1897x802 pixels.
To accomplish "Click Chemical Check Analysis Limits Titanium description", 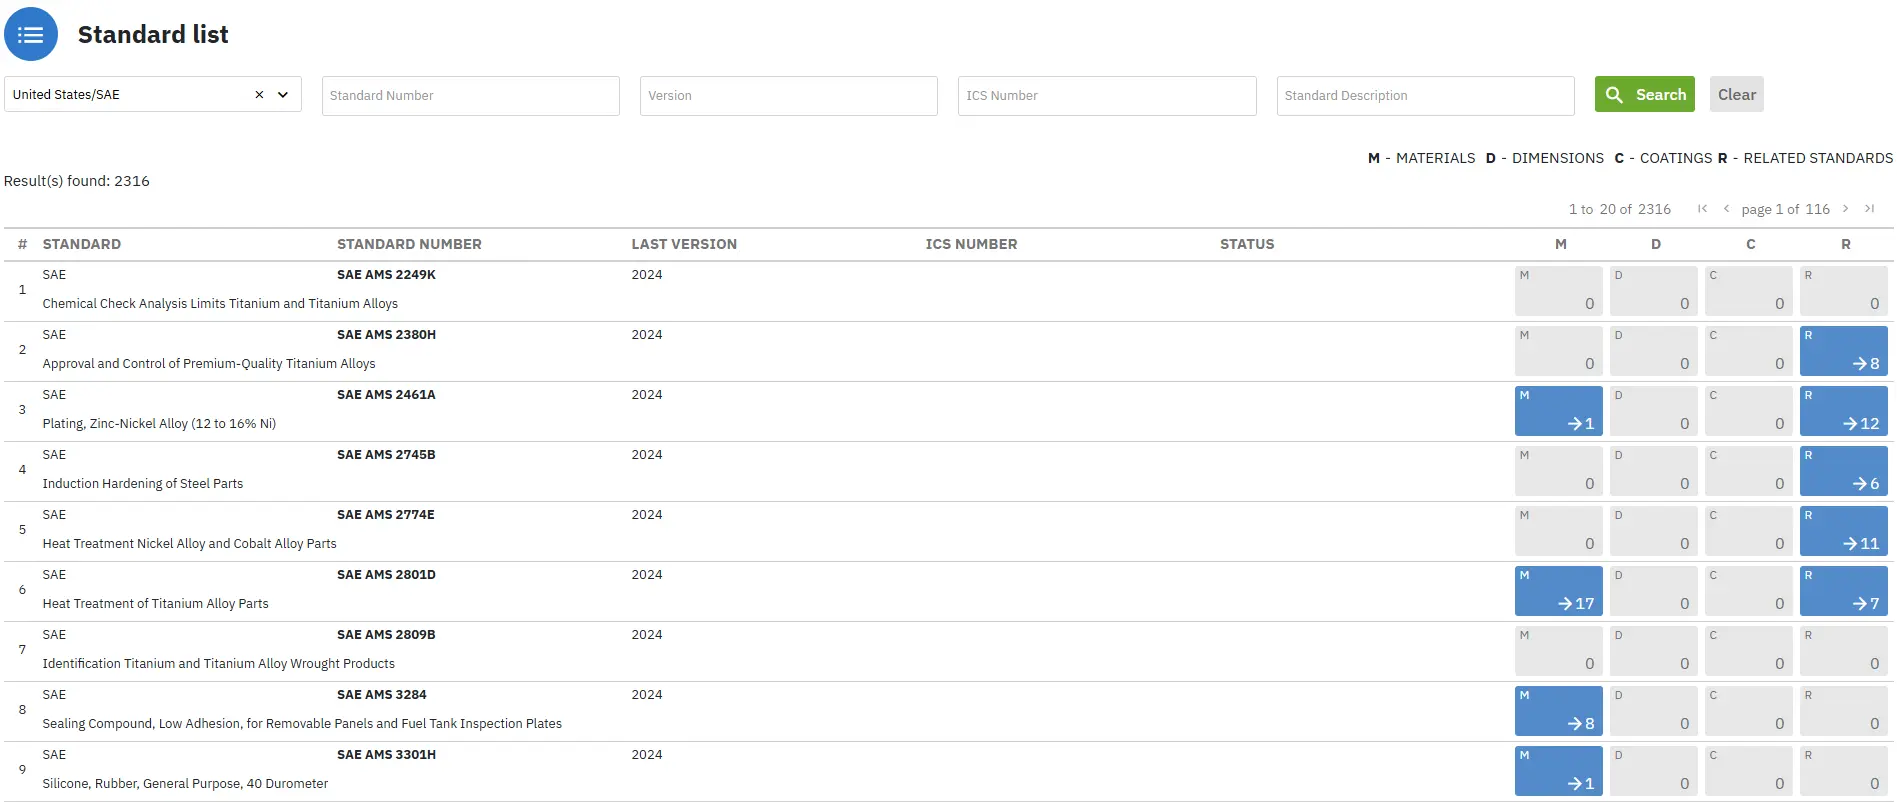I will tap(220, 304).
